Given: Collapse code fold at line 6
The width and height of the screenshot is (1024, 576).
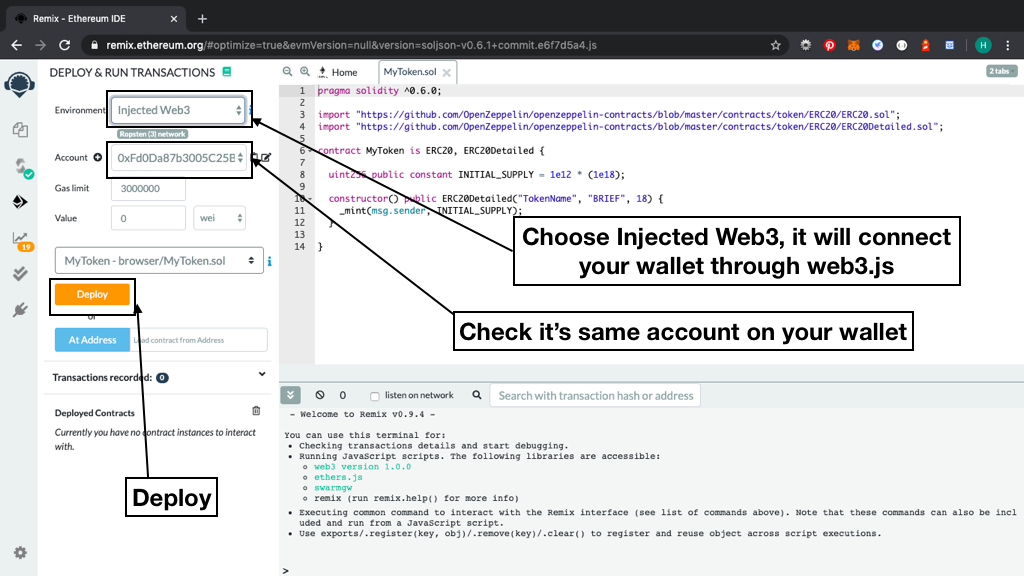Looking at the screenshot, I should tap(310, 151).
